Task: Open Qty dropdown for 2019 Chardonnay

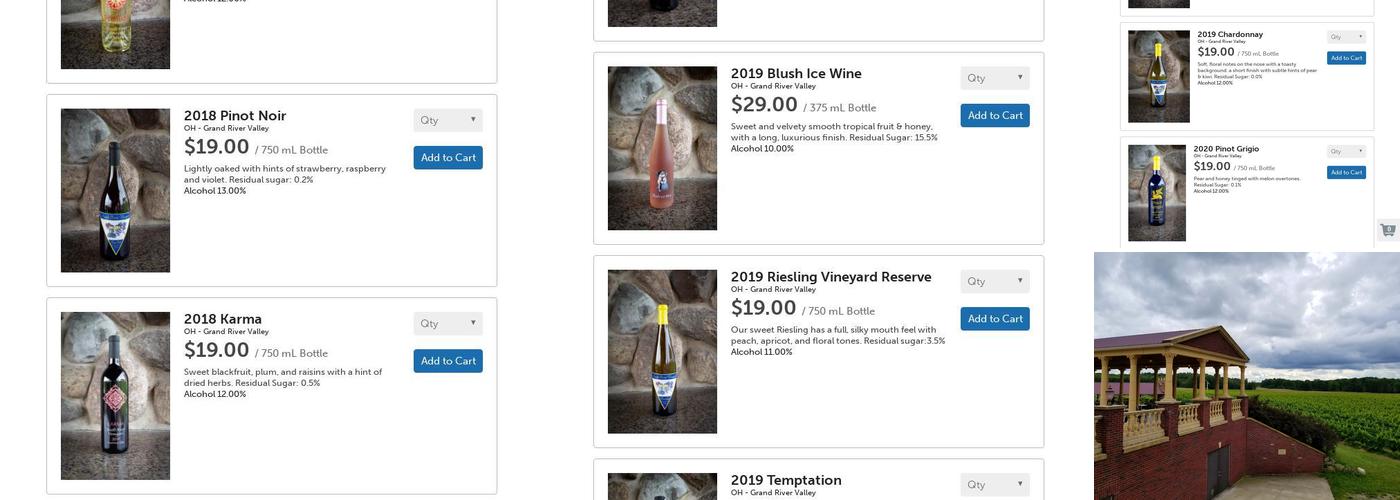Action: point(1346,37)
